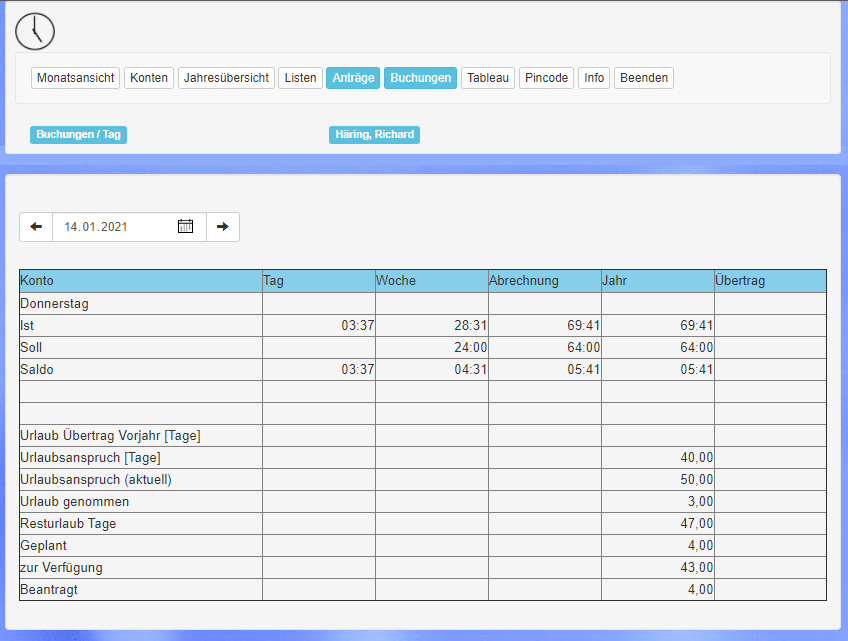Open the Pincode page

pos(546,78)
